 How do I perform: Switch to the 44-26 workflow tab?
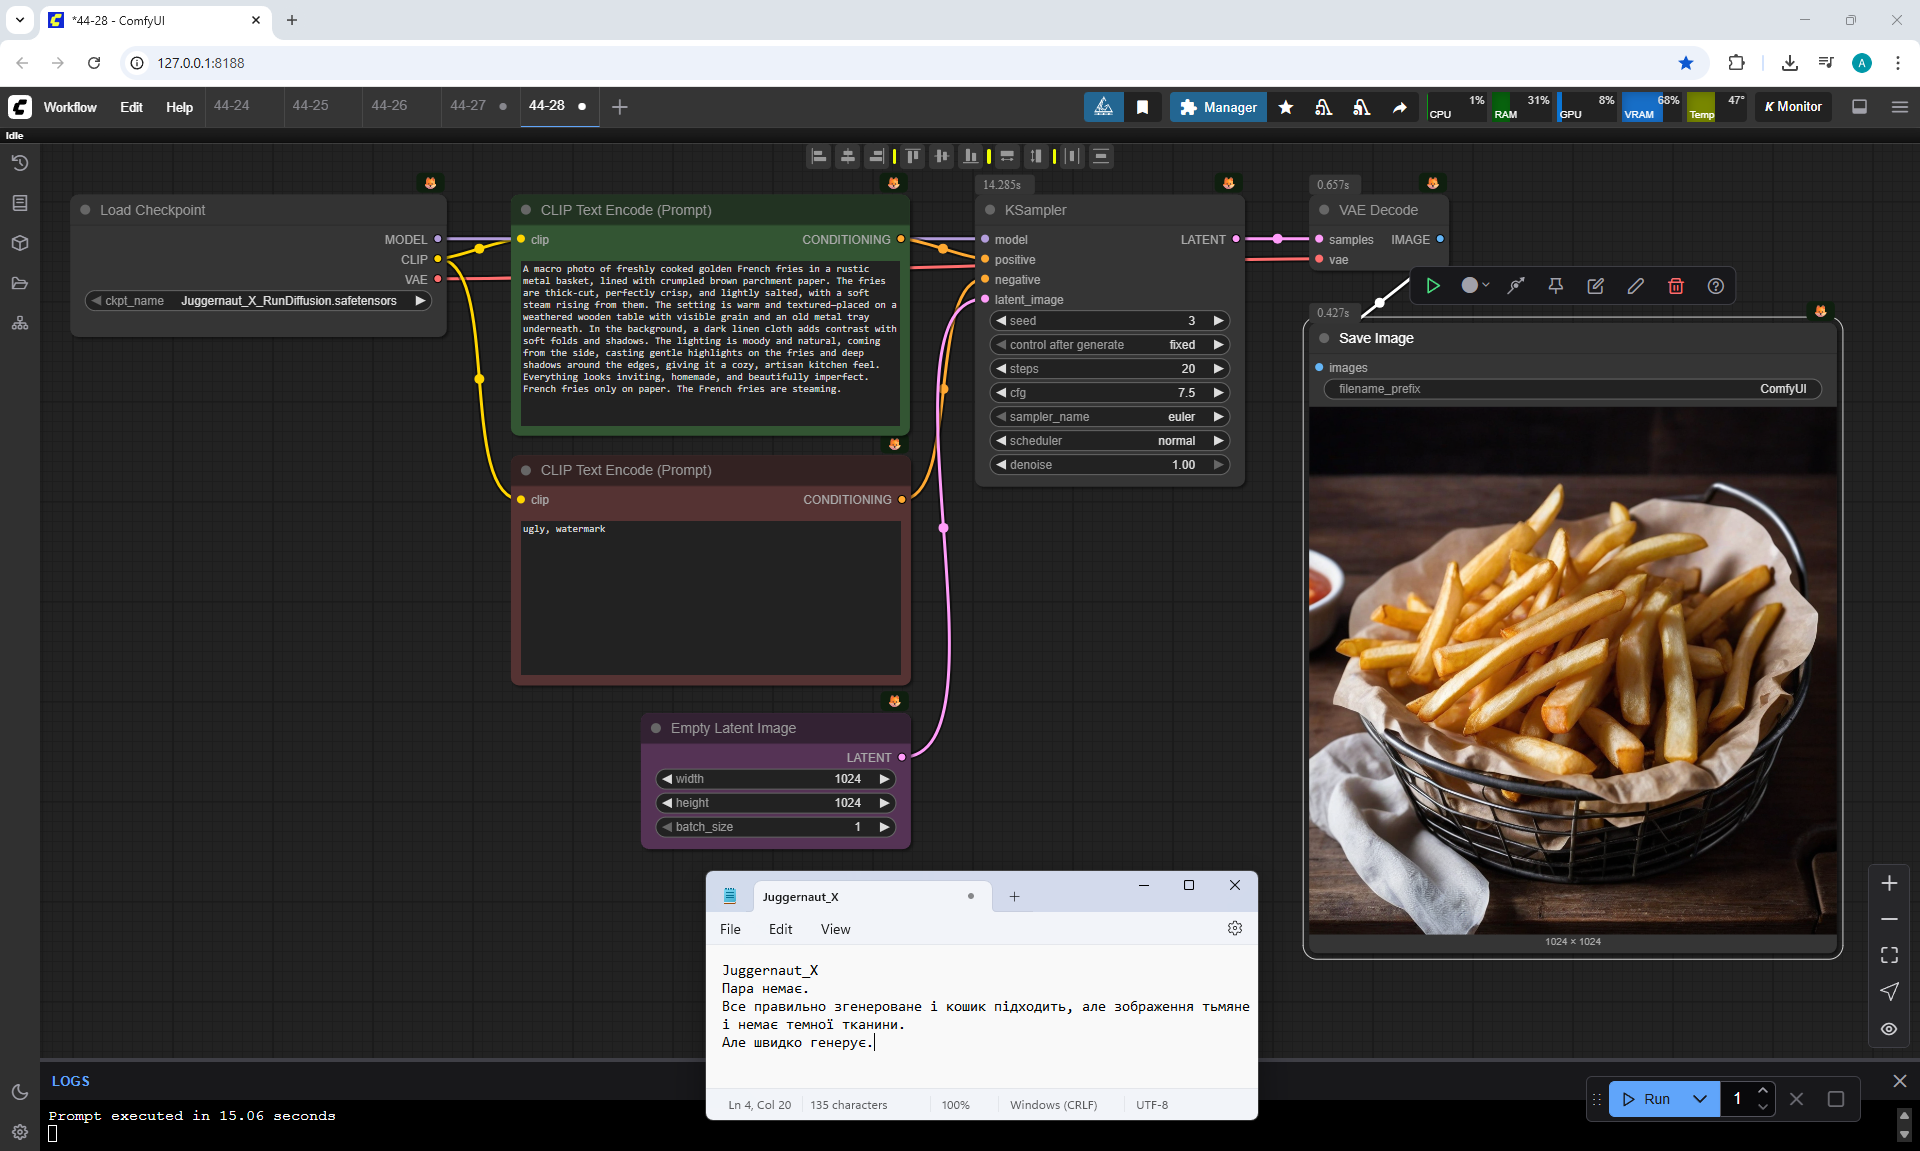(389, 106)
